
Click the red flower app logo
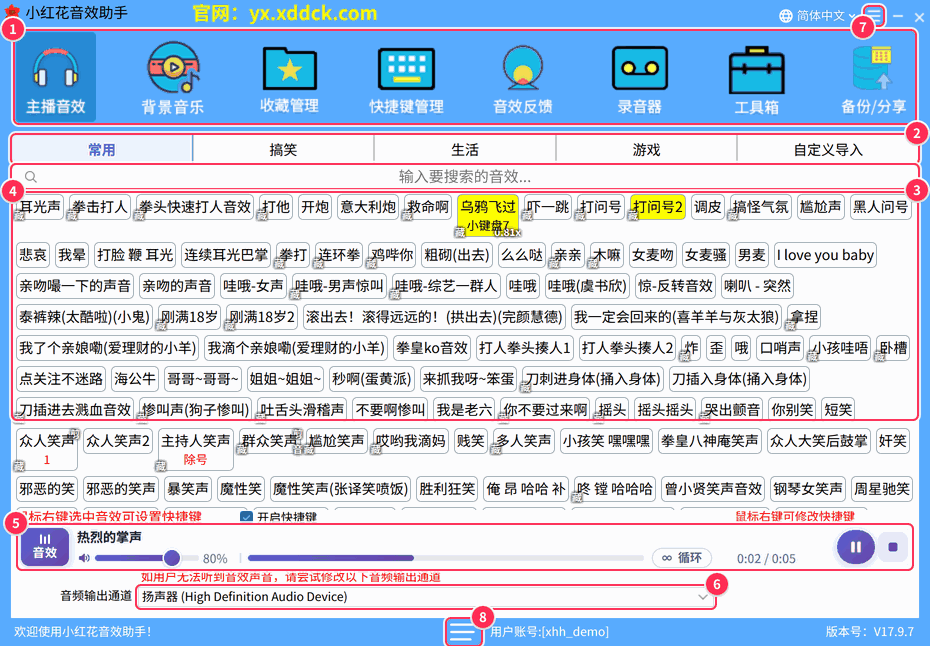[x=11, y=12]
